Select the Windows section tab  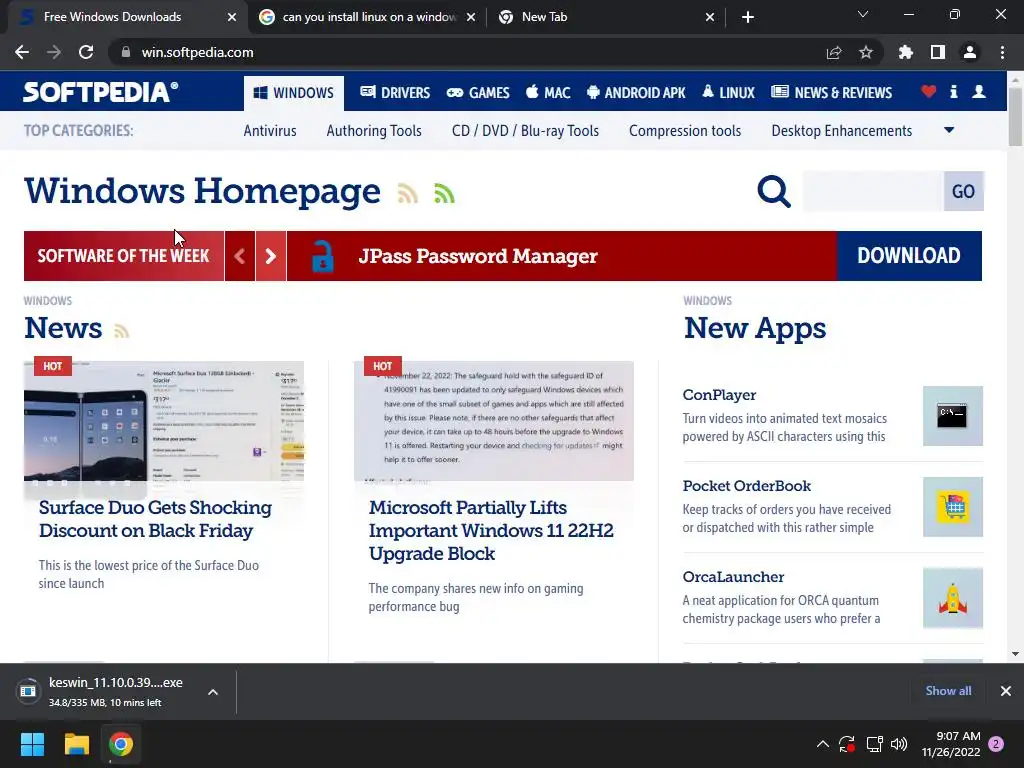[x=294, y=93]
